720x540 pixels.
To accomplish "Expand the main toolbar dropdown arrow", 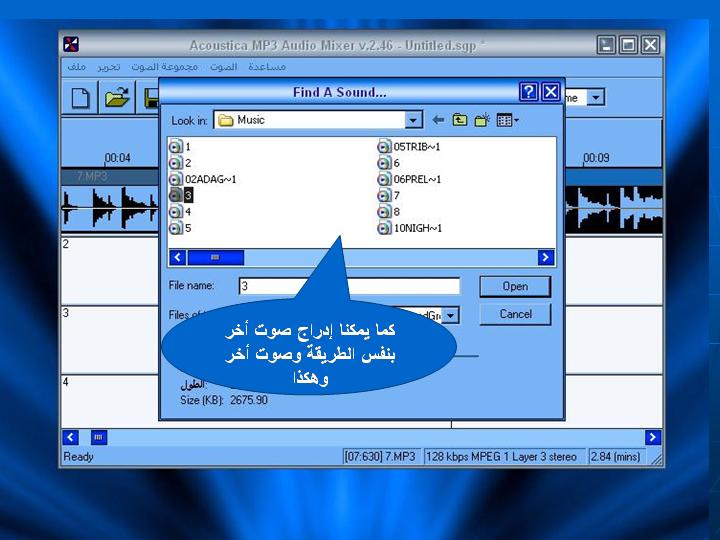I will point(596,97).
